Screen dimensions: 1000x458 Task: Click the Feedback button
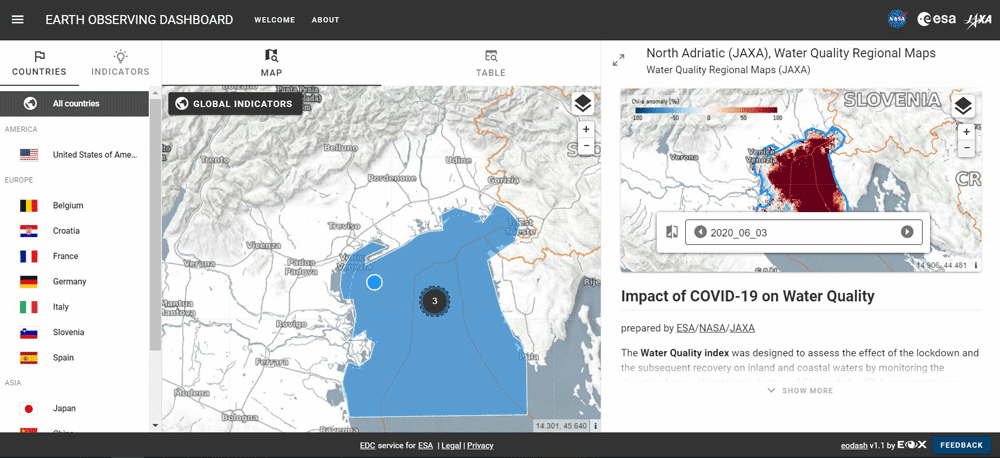tap(961, 445)
